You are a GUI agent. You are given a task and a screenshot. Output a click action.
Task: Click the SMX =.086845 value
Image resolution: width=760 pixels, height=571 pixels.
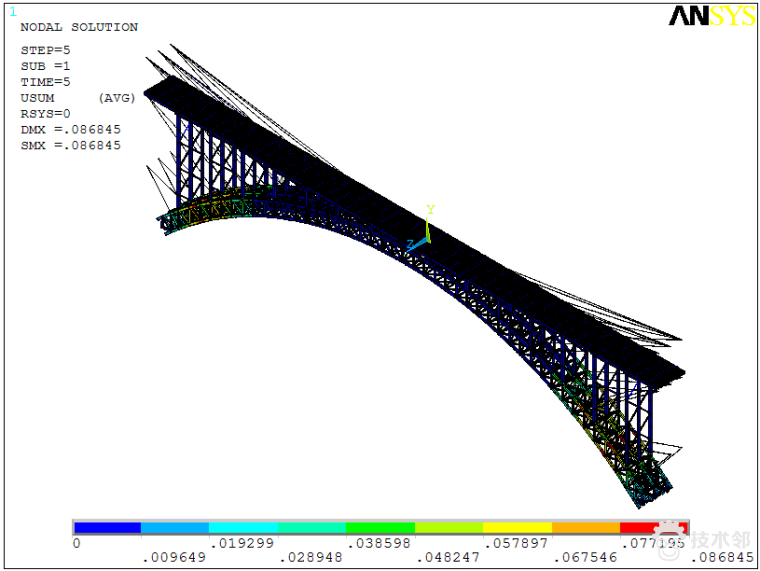[x=70, y=145]
